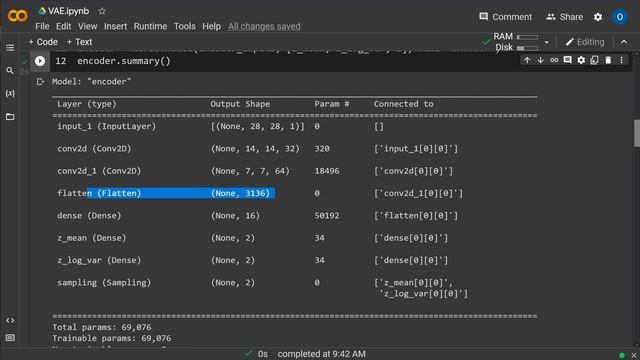Click the RAM usage bar
Image resolution: width=640 pixels, height=360 pixels.
(527, 37)
